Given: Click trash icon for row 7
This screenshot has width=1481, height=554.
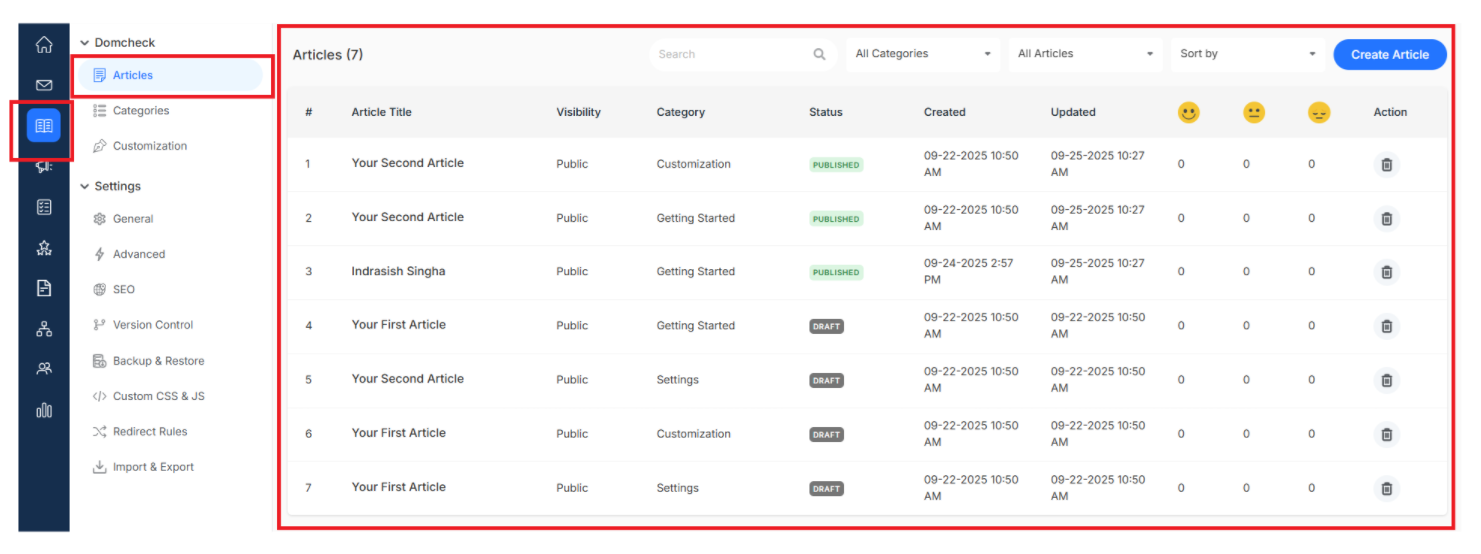Looking at the screenshot, I should 1386,488.
